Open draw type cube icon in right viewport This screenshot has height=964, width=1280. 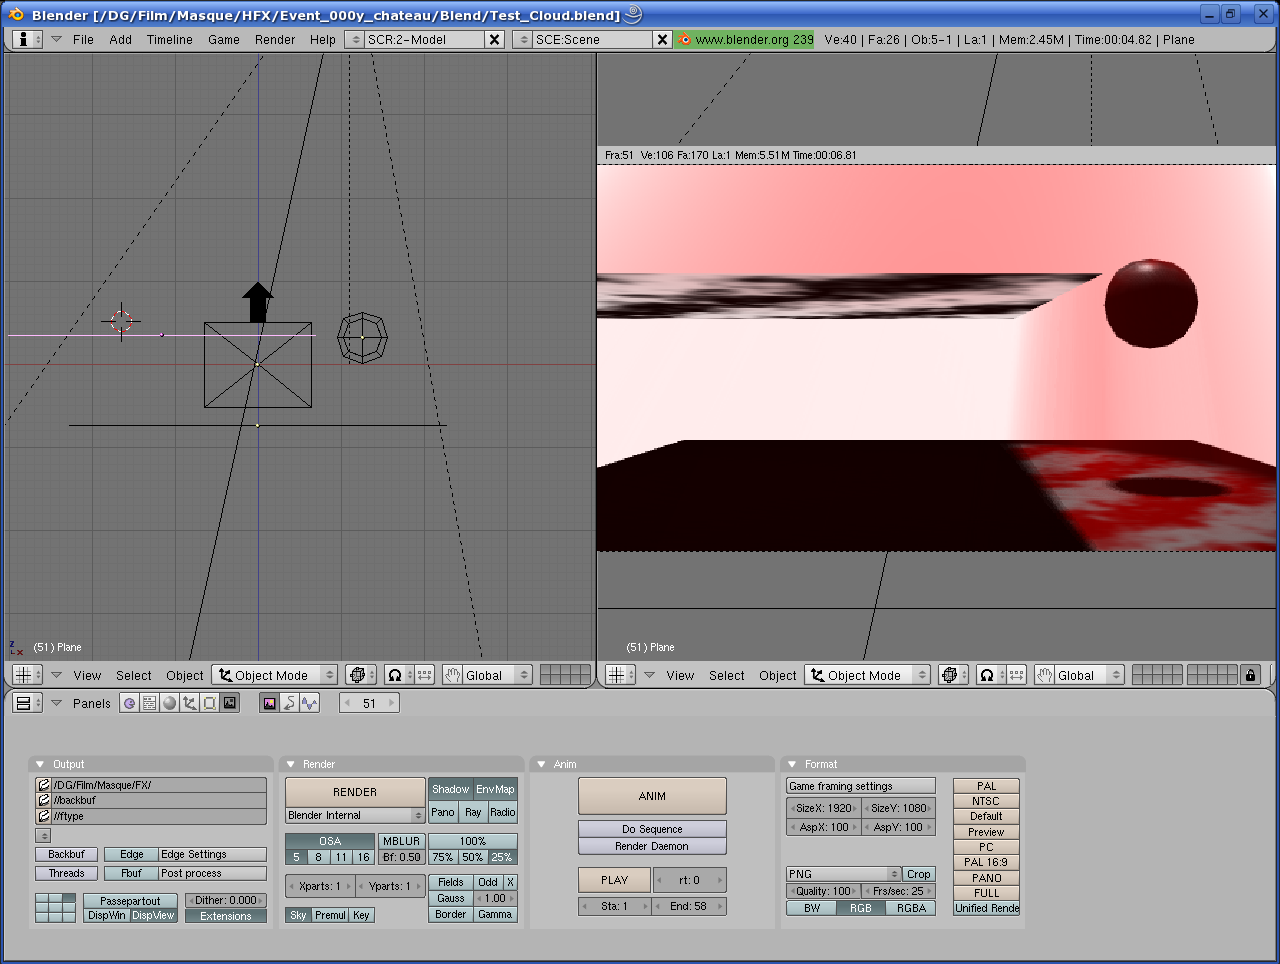click(x=953, y=675)
